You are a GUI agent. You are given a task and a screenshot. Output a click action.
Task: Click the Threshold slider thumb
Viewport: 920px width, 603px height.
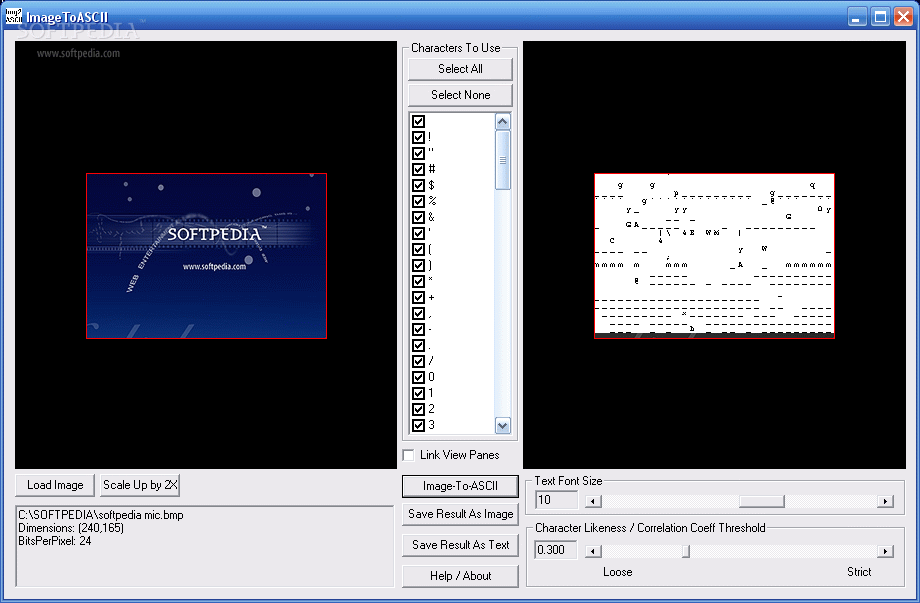coord(685,551)
